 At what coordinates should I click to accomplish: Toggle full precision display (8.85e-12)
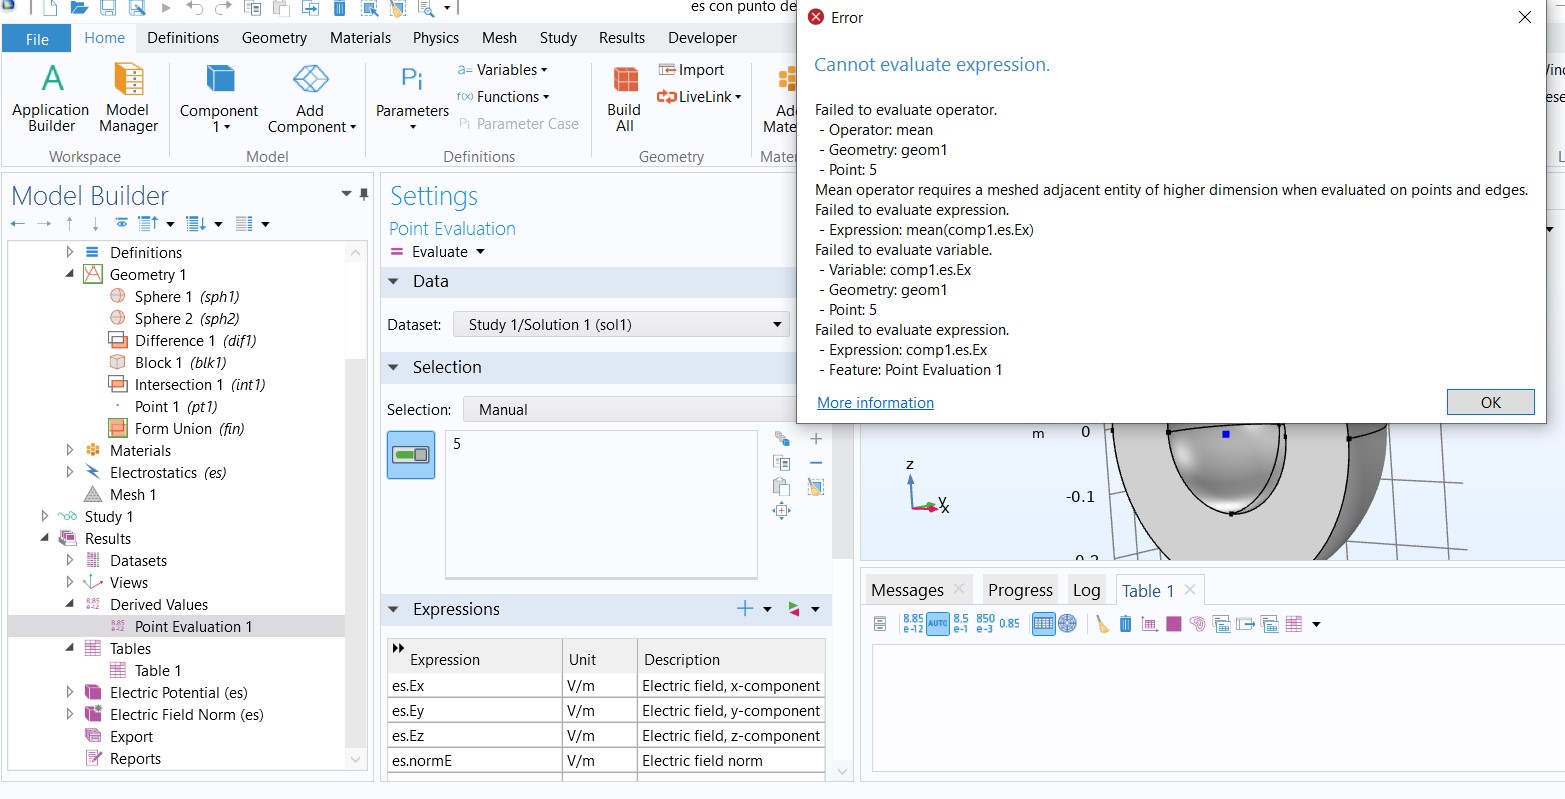913,624
